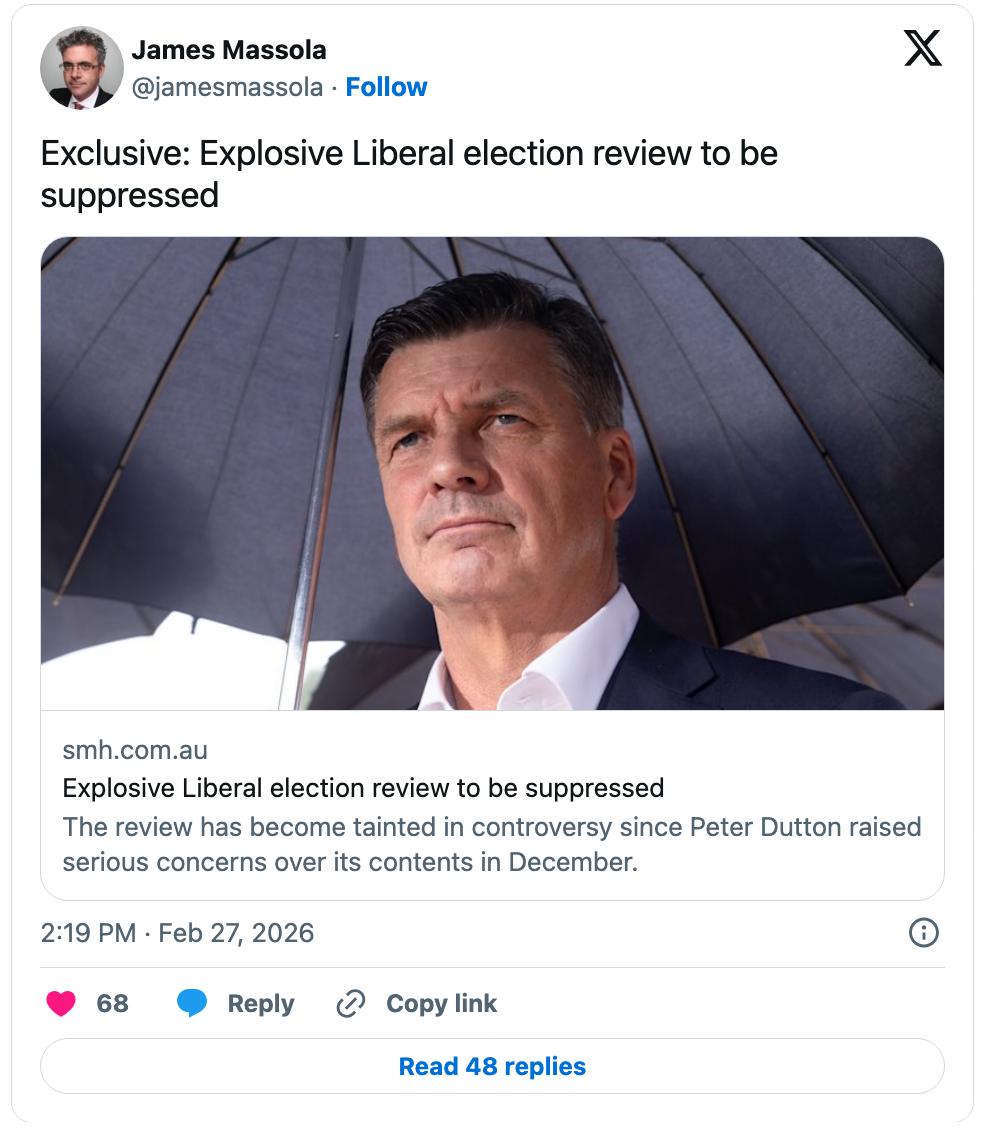Screen dimensions: 987x1135
Task: Follow @jamesmassola
Action: coord(386,88)
